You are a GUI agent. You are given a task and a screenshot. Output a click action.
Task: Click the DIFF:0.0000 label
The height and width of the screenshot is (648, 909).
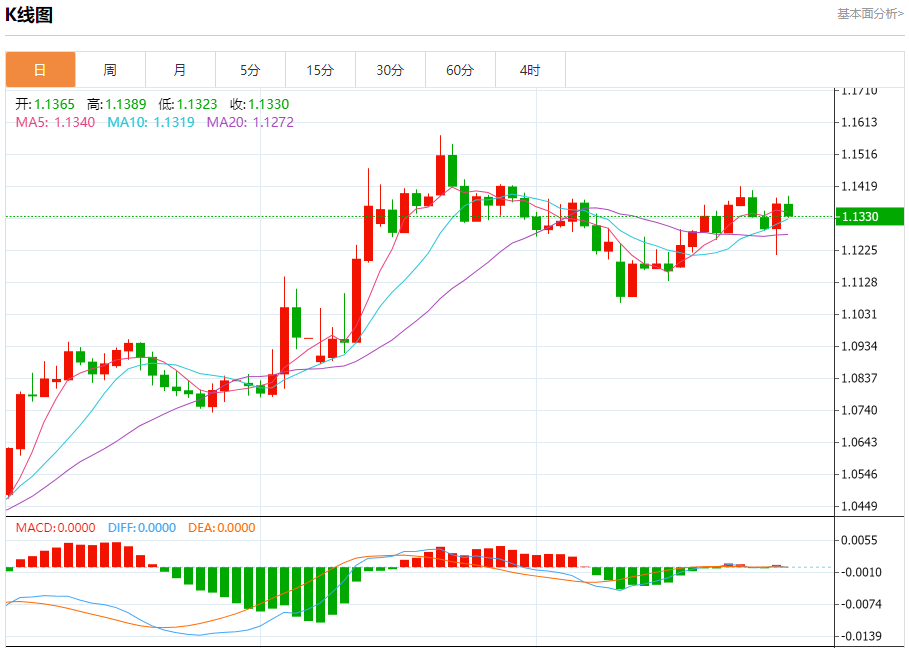(x=142, y=528)
